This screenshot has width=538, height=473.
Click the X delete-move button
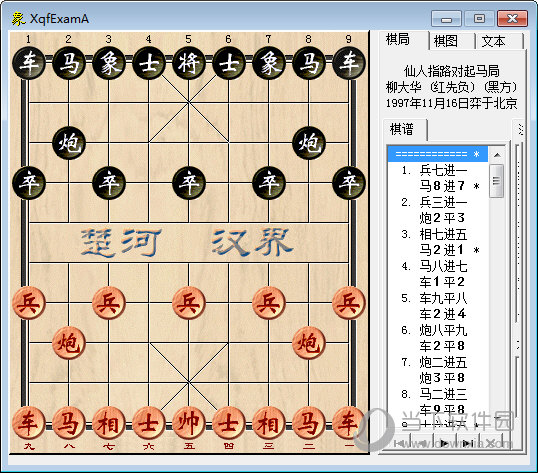[x=491, y=444]
